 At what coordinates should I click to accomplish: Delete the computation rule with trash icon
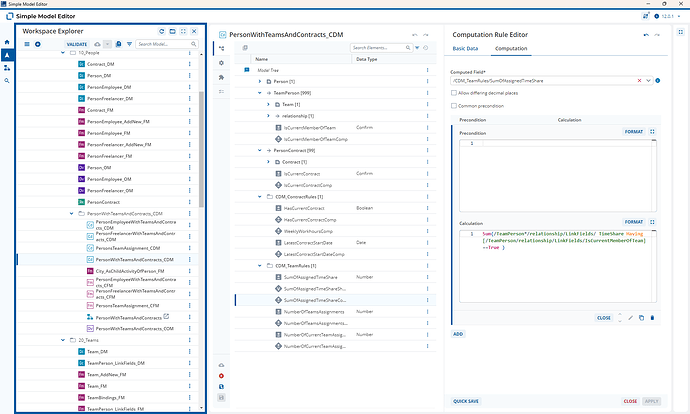click(652, 318)
